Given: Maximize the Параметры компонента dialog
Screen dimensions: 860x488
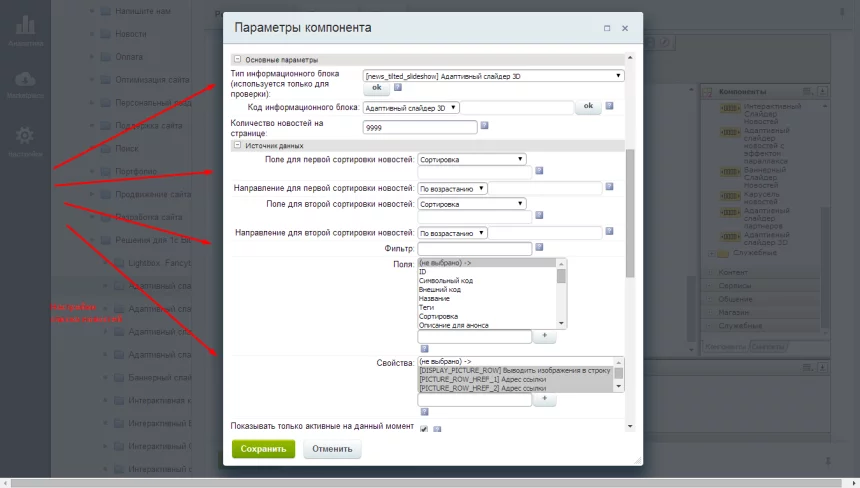Looking at the screenshot, I should 607,28.
